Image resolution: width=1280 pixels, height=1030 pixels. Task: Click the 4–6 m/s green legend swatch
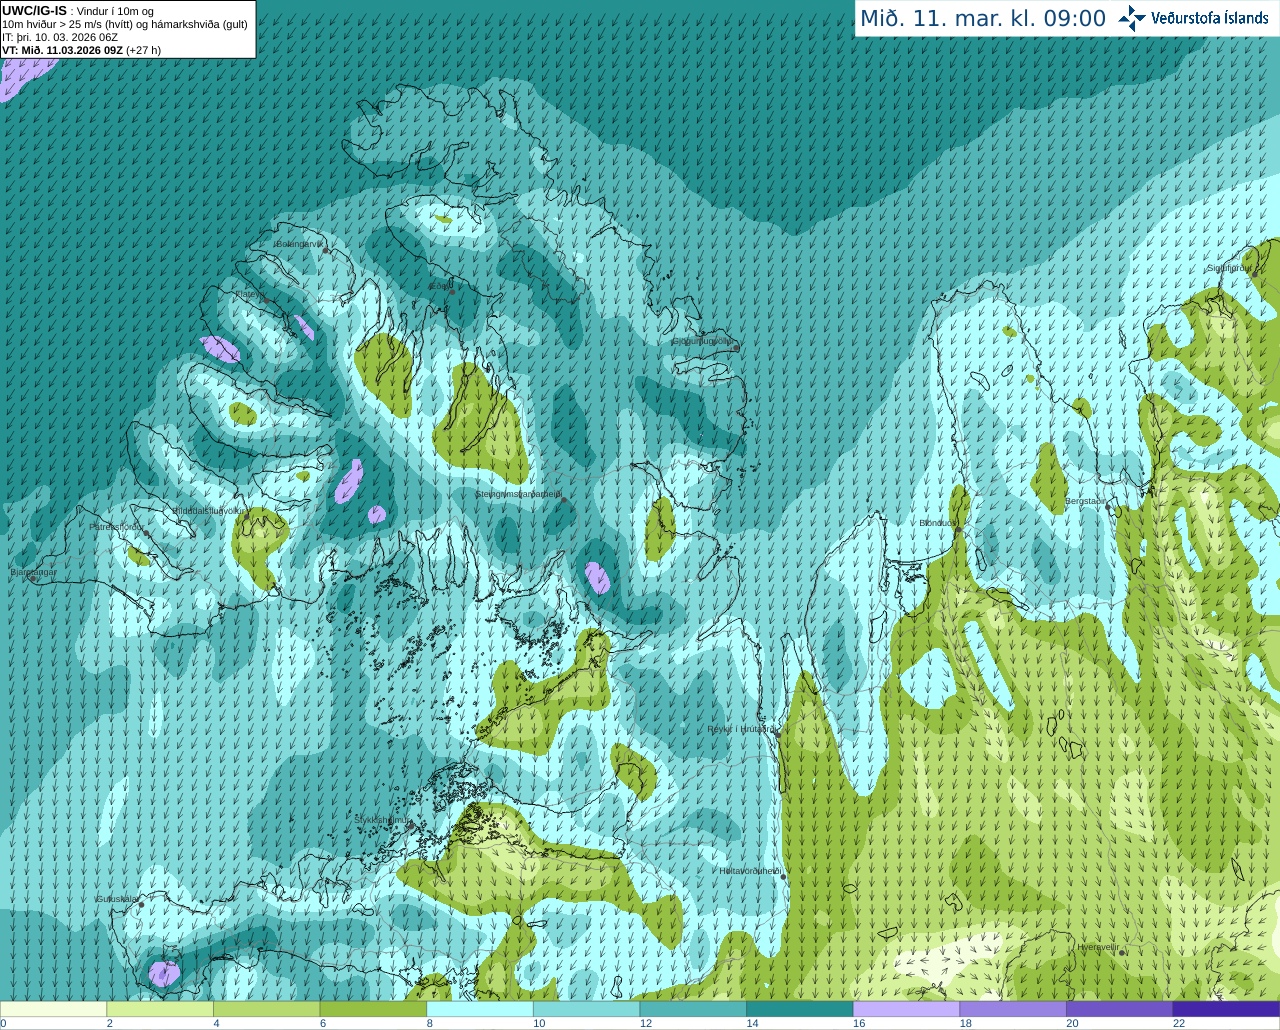point(267,1009)
